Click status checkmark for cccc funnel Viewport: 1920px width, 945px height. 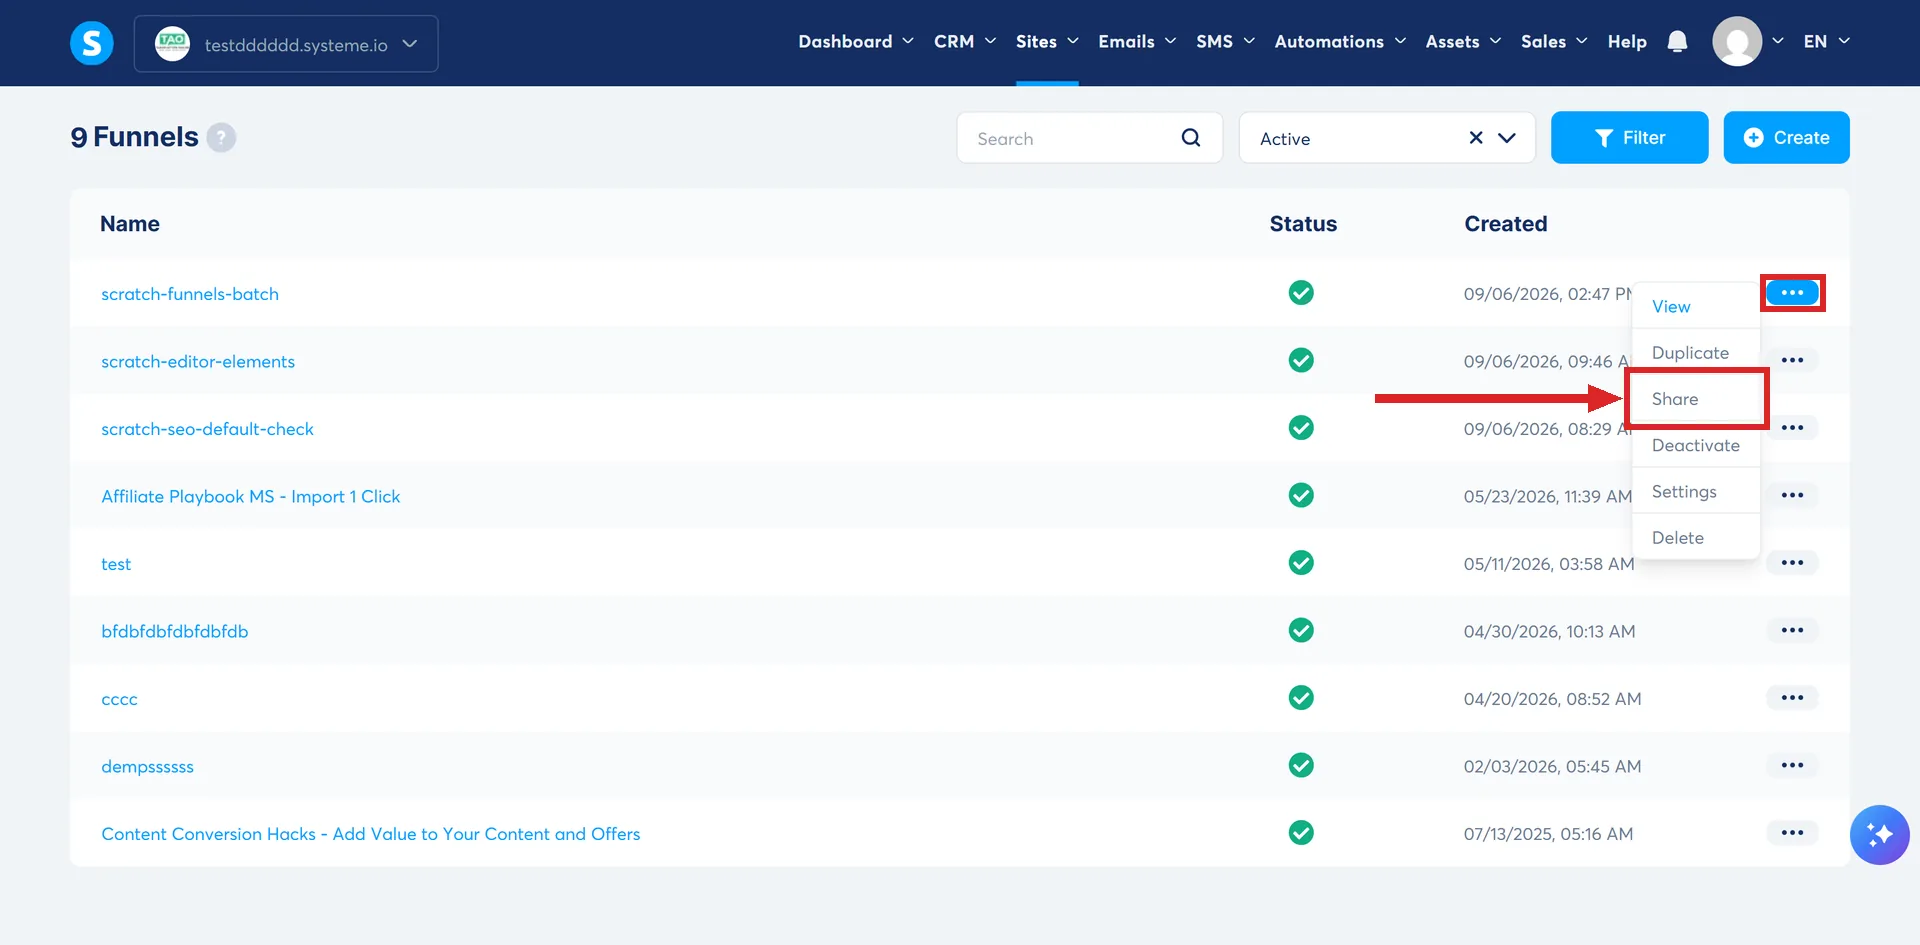[1301, 698]
